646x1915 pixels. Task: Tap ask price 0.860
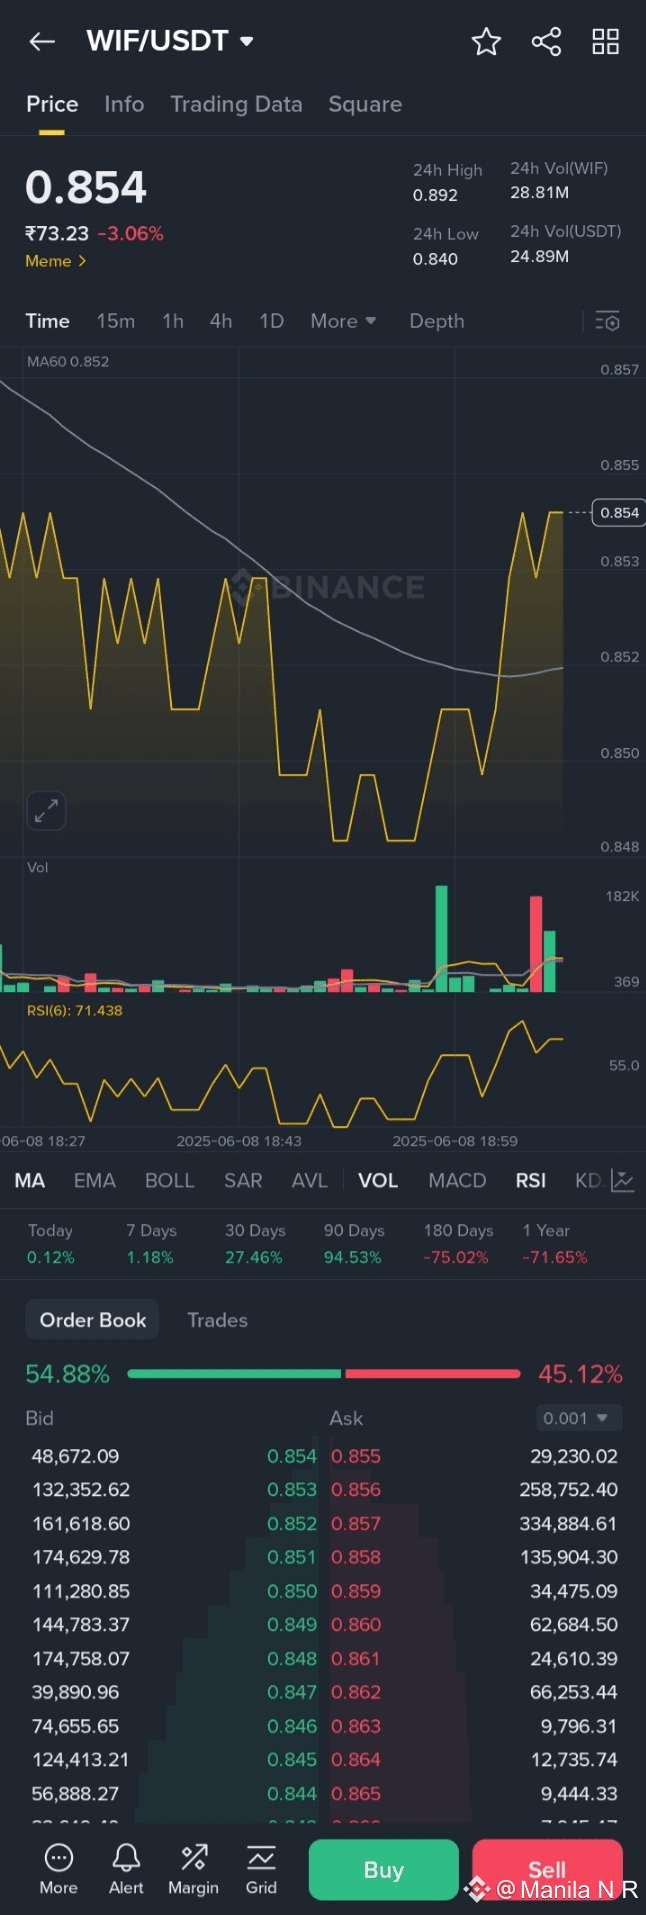click(356, 1625)
